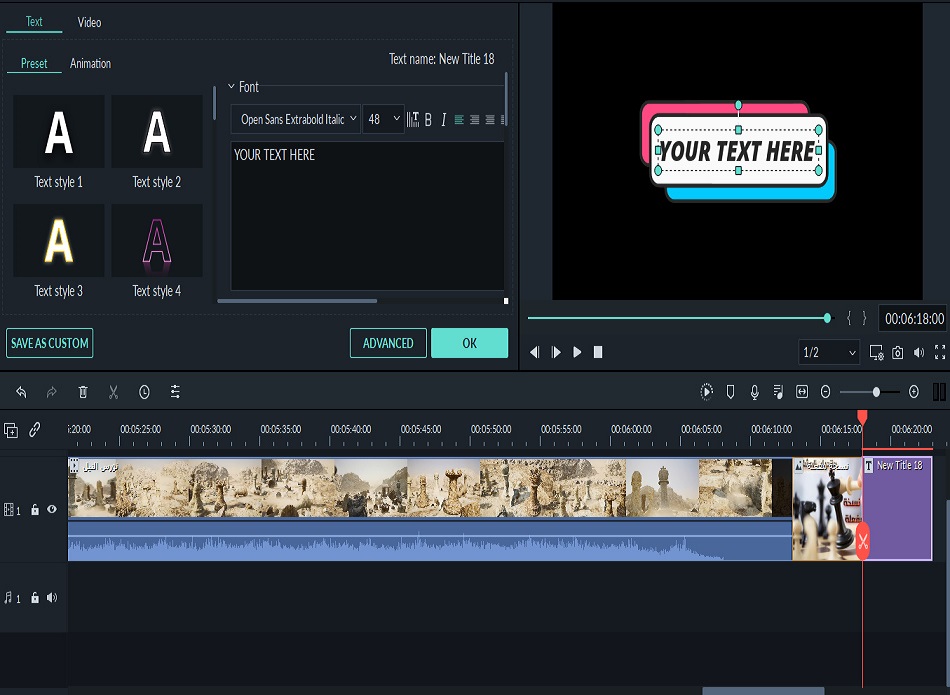Click the ADVANCED button
950x695 pixels.
pos(388,343)
